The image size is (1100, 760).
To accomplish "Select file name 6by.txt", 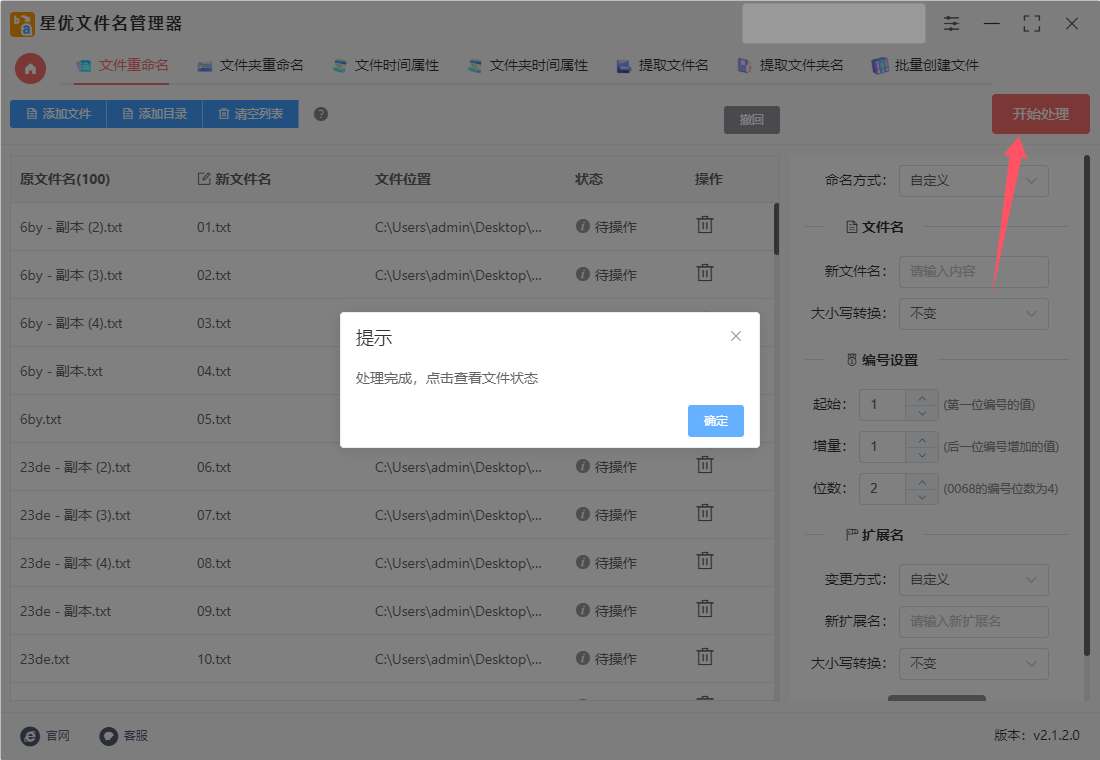I will (x=41, y=419).
